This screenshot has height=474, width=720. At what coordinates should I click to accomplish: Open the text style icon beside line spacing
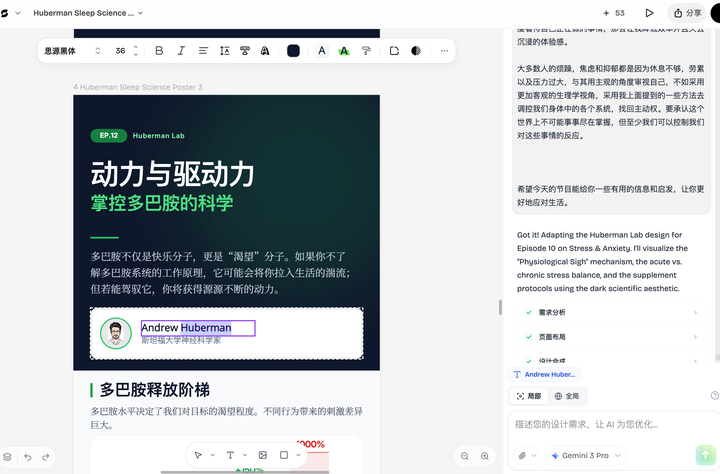(245, 51)
